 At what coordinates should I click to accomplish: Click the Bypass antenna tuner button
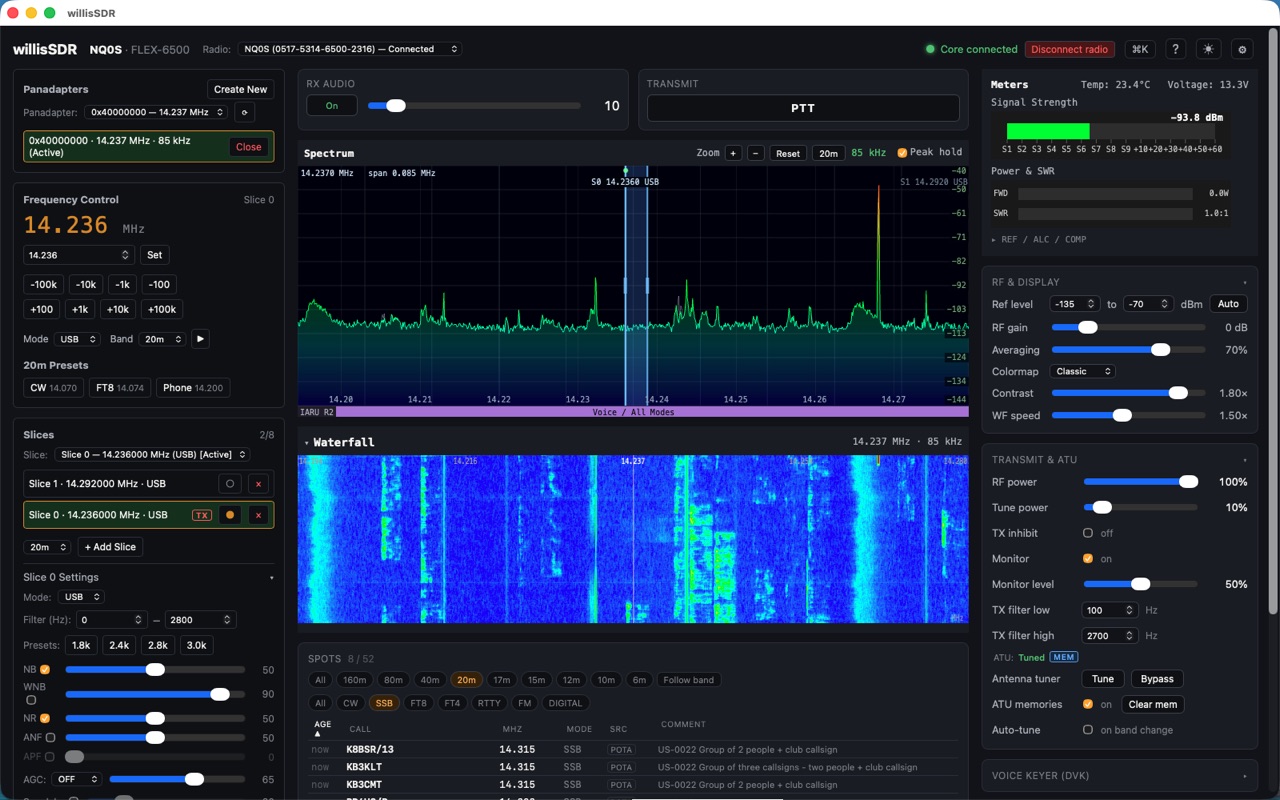[1157, 679]
